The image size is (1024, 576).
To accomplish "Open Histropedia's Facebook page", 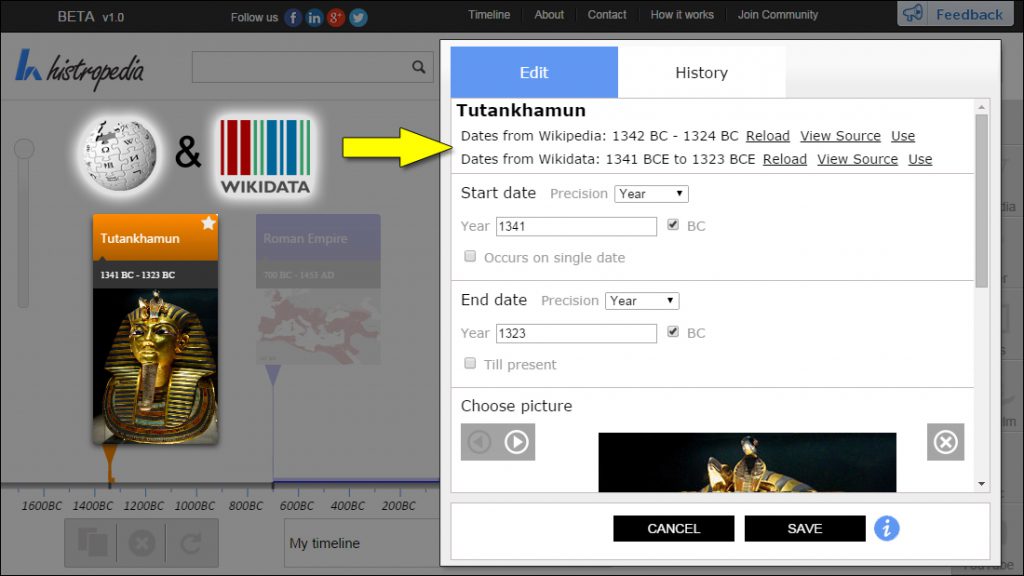I will click(291, 17).
